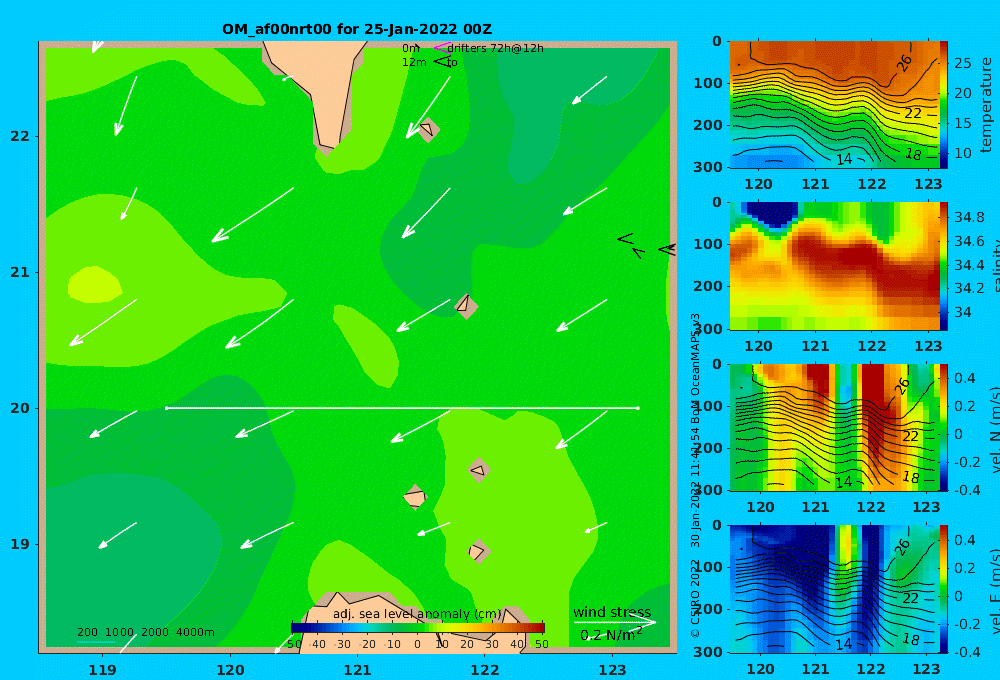1000x680 pixels.
Task: Click the yellow high-anomaly patch near 21N 119E
Action: pos(94,285)
